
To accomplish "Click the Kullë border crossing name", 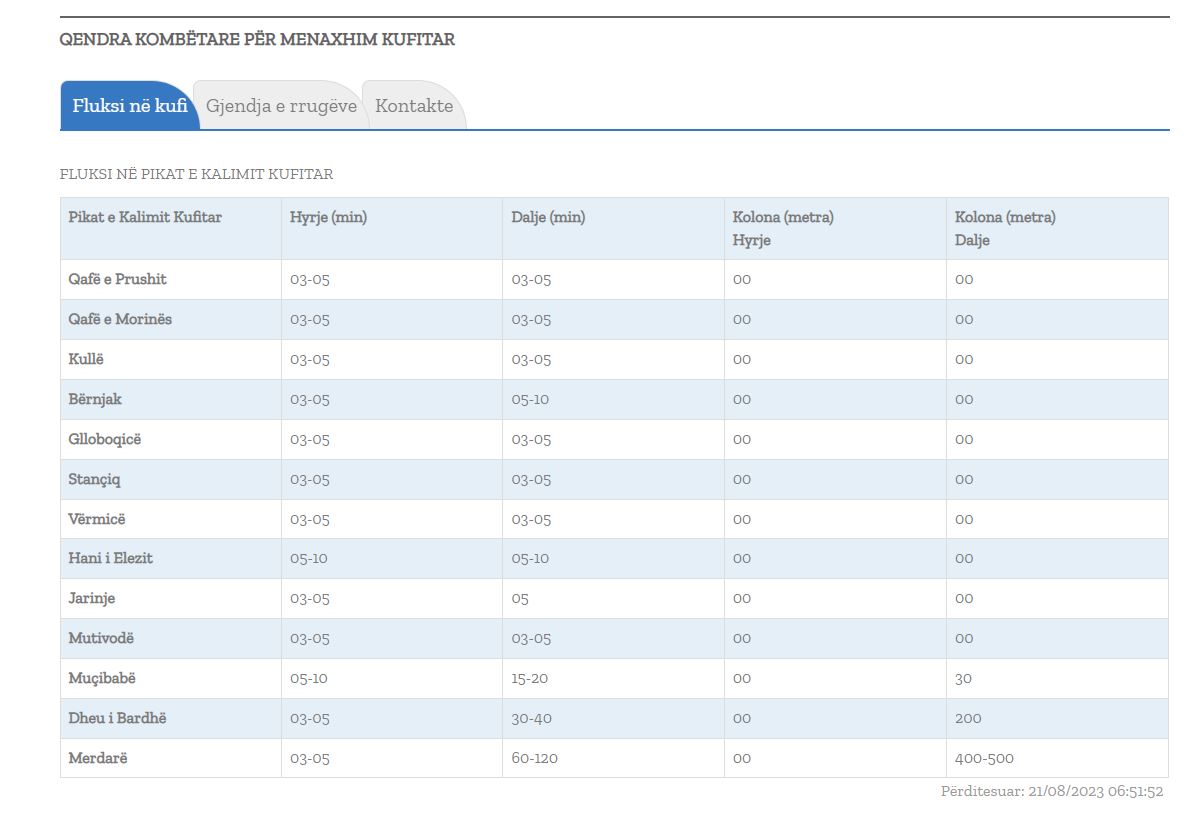I will click(86, 359).
